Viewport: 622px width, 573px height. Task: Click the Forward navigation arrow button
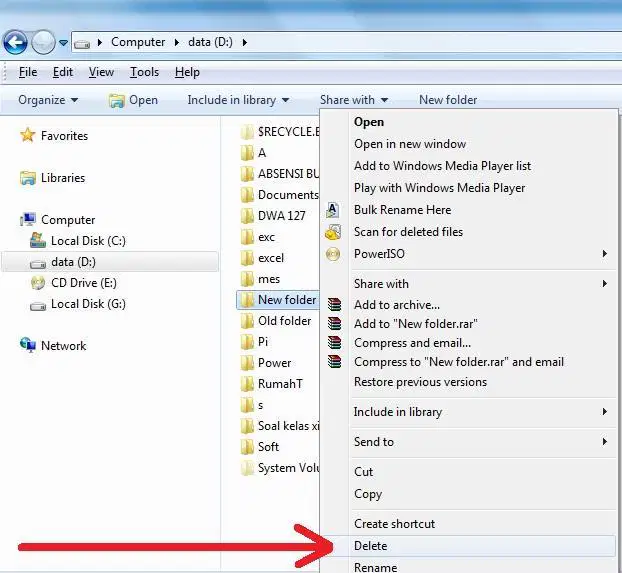click(x=43, y=42)
